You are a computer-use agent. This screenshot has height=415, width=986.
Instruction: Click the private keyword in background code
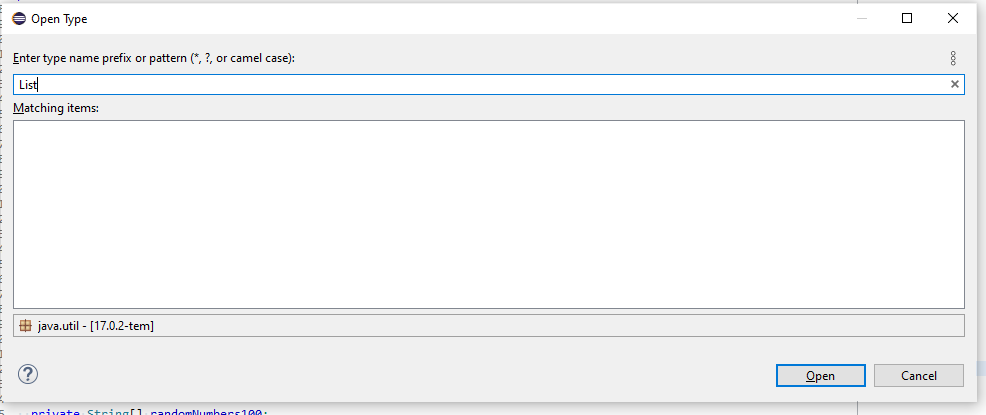[55, 412]
